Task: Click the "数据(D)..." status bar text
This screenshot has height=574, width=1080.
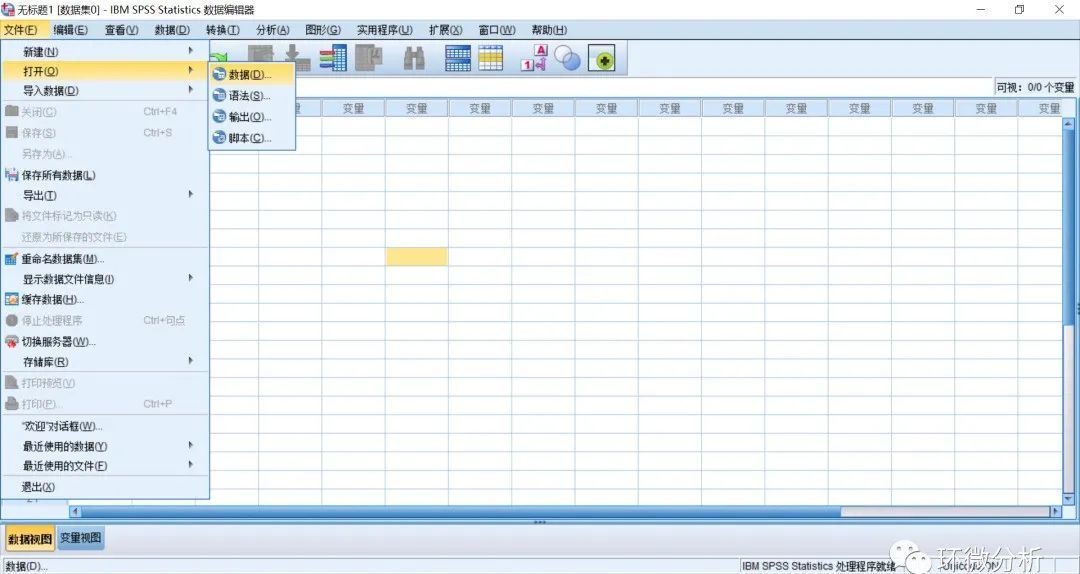Action: [26, 566]
